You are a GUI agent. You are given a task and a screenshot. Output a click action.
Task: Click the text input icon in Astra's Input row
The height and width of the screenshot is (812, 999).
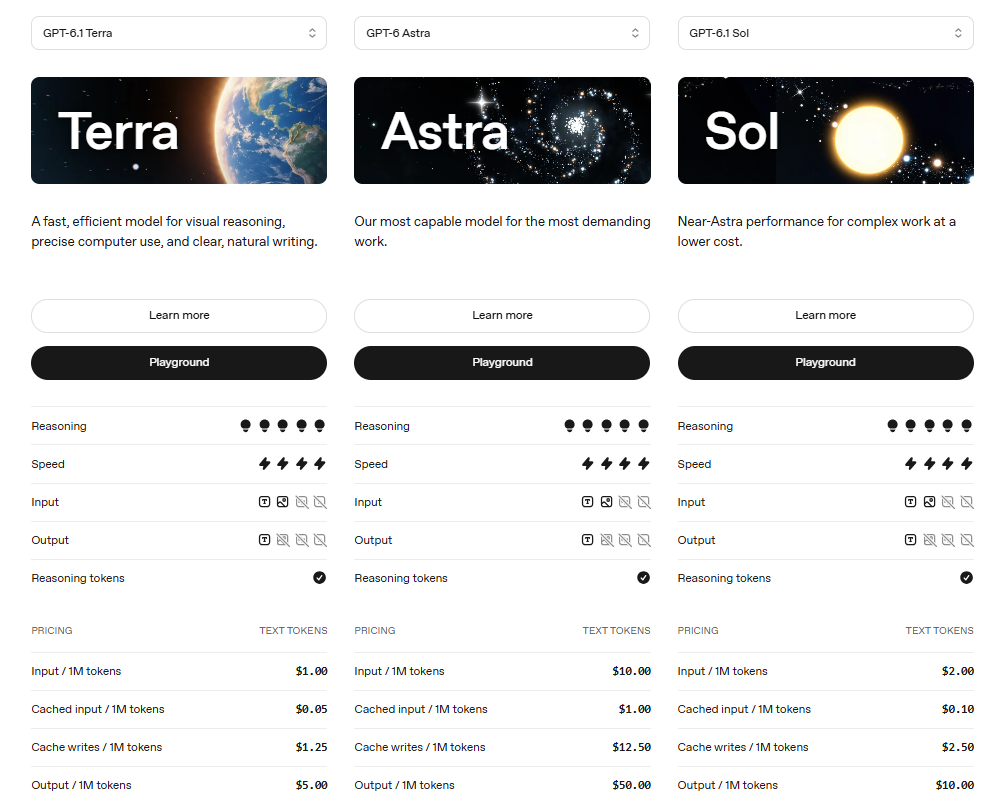coord(587,502)
